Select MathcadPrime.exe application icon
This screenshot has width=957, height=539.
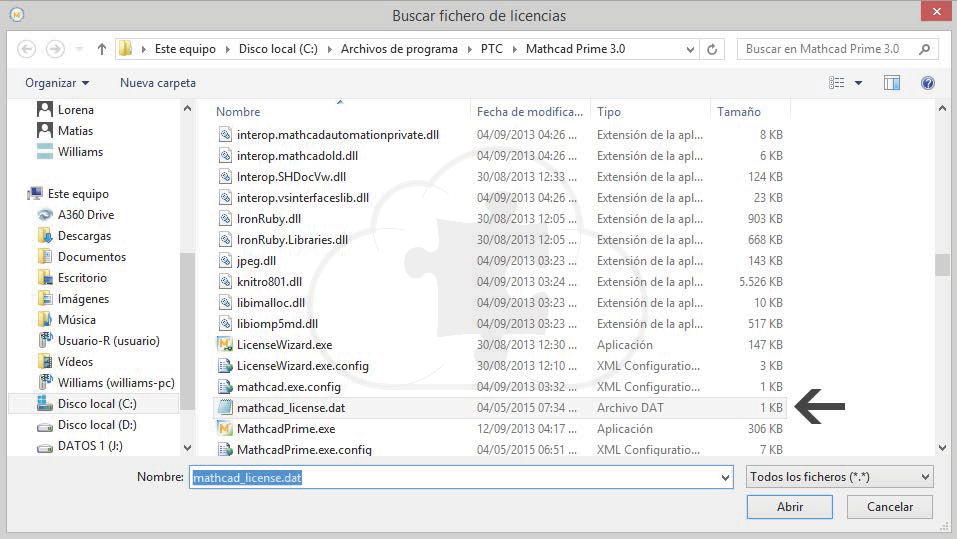(x=225, y=429)
